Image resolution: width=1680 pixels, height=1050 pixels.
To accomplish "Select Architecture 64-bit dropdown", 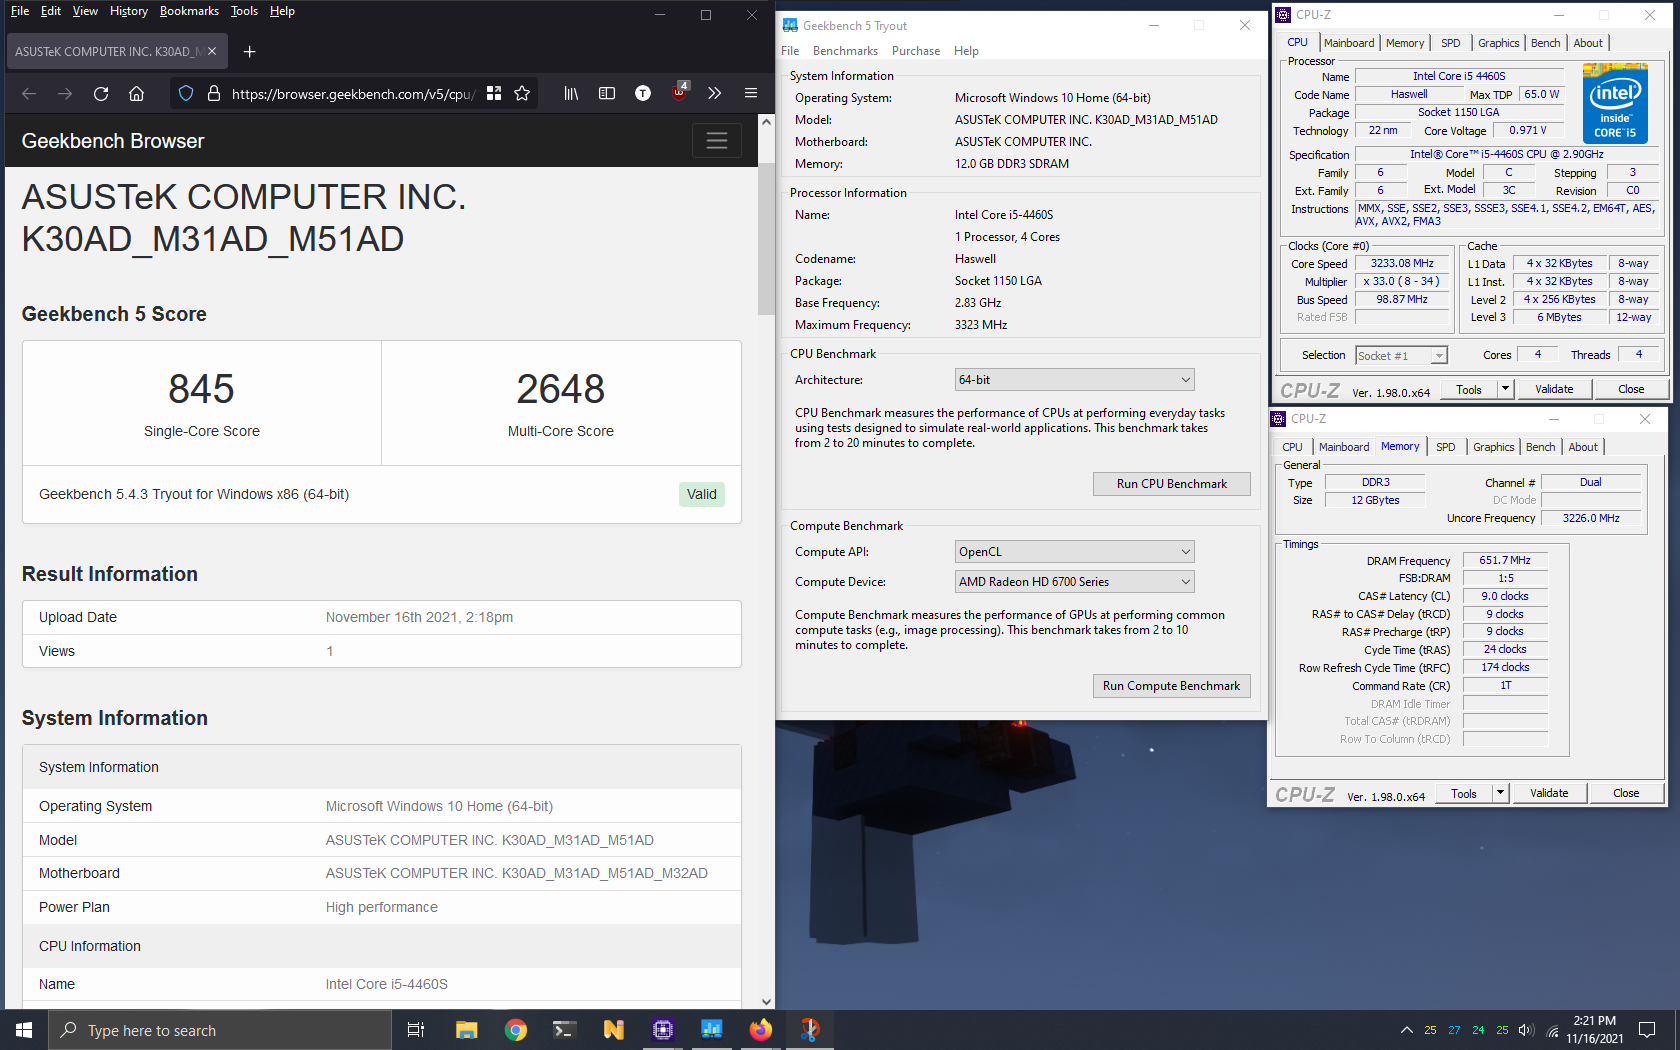I will click(x=1075, y=380).
